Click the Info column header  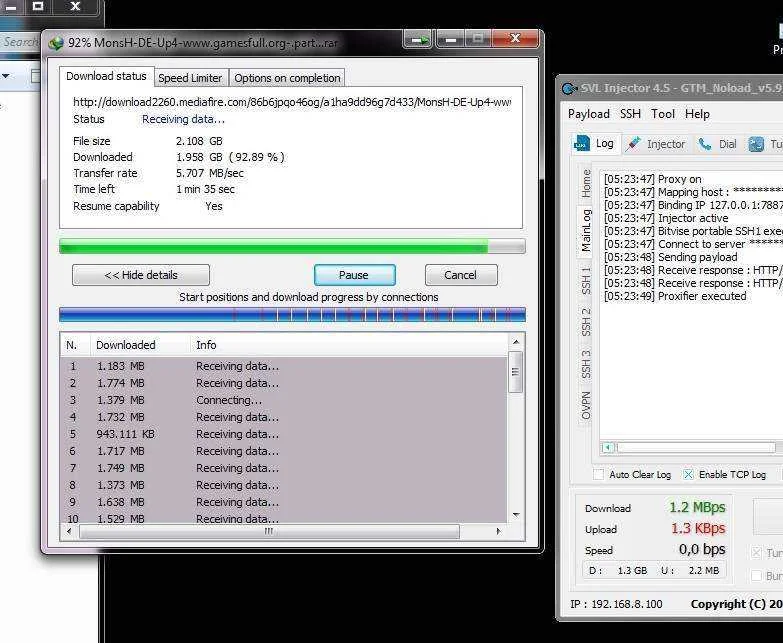349,345
